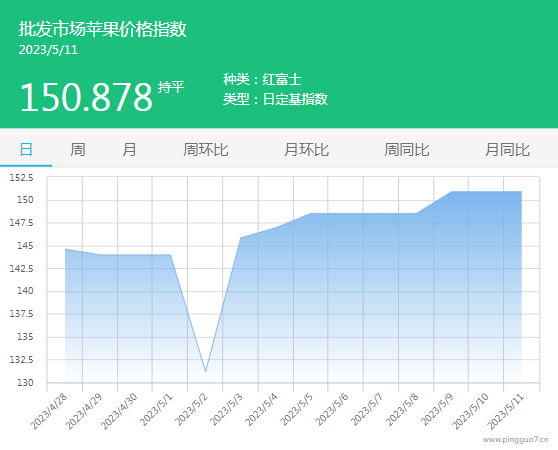Click the 2023/5/11 date label on axis
The height and width of the screenshot is (450, 558).
[x=506, y=412]
